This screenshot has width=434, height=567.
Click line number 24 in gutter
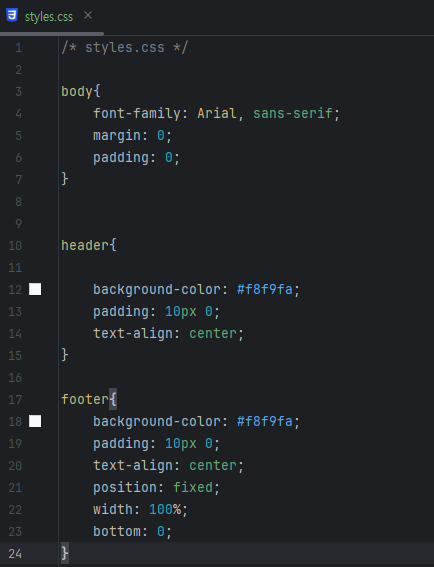click(x=15, y=554)
